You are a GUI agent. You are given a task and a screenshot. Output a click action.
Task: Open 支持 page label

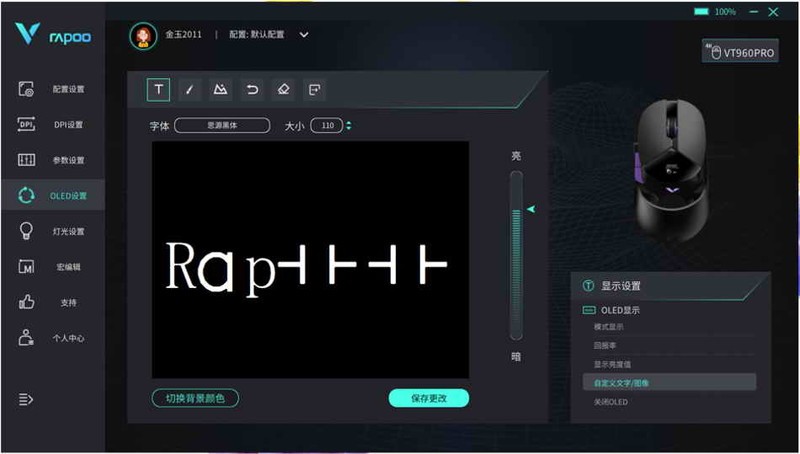tap(68, 302)
